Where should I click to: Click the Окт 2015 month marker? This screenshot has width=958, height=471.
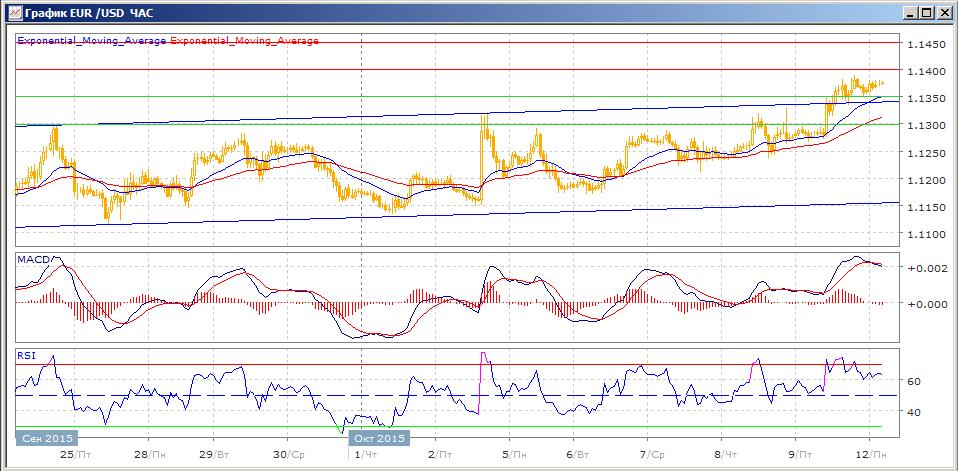378,438
